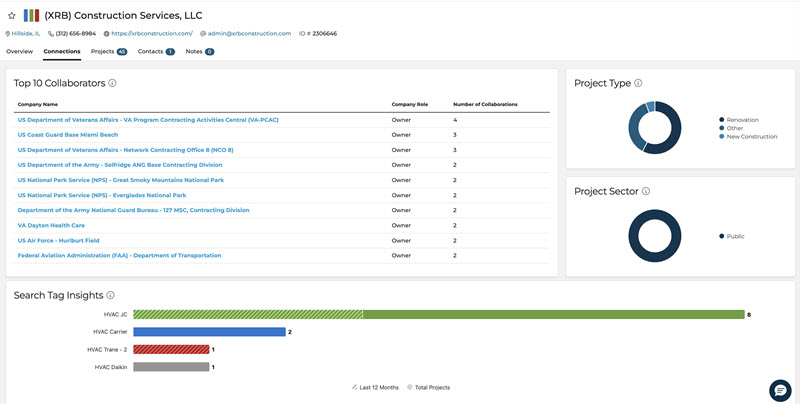Toggle Public in Project Sector legend
This screenshot has width=800, height=404.
pyautogui.click(x=732, y=236)
